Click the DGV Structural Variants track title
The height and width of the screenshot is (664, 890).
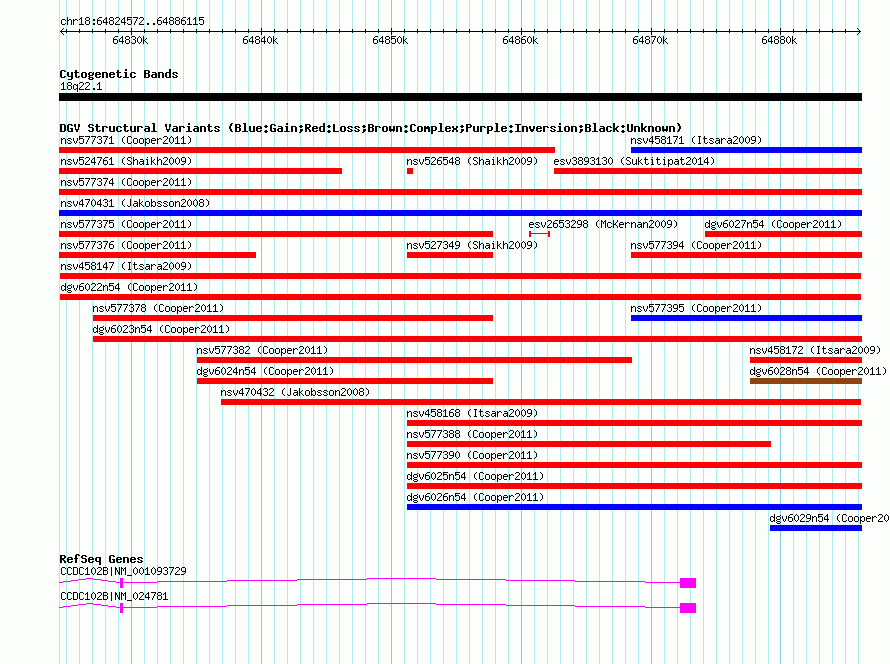coord(370,128)
